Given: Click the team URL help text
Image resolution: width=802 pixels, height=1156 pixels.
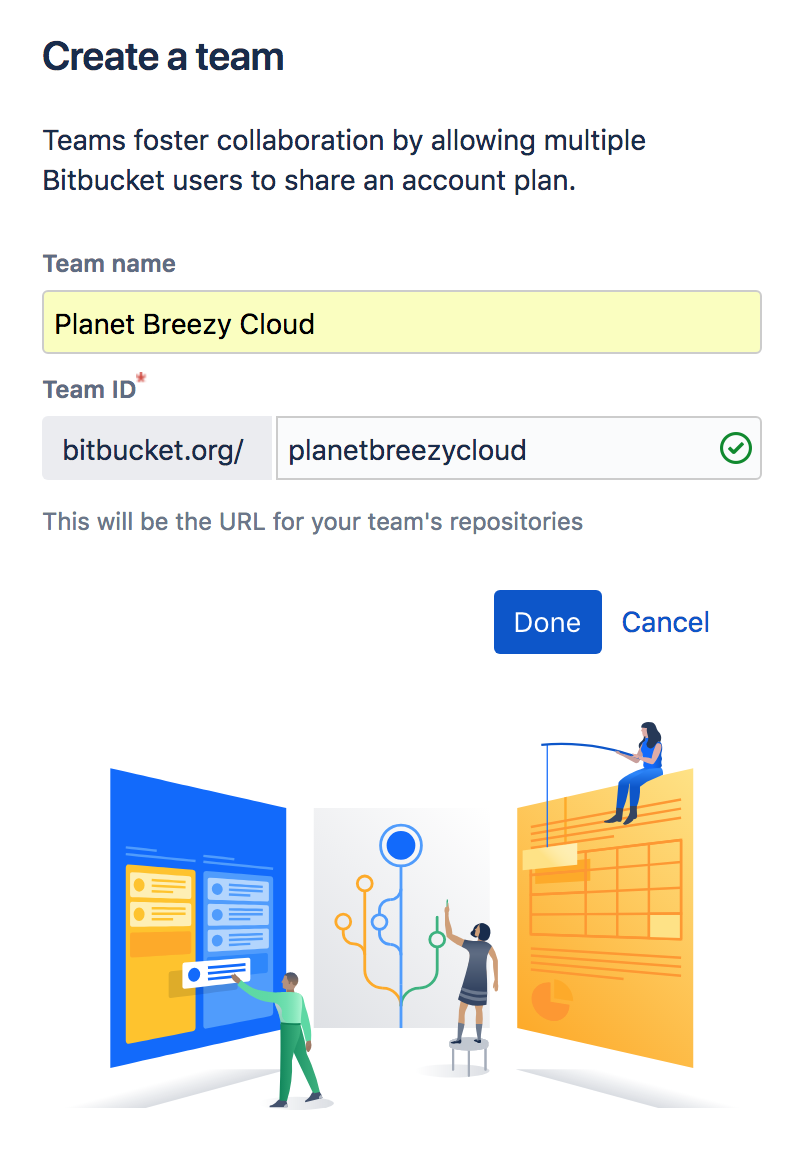Looking at the screenshot, I should (312, 521).
